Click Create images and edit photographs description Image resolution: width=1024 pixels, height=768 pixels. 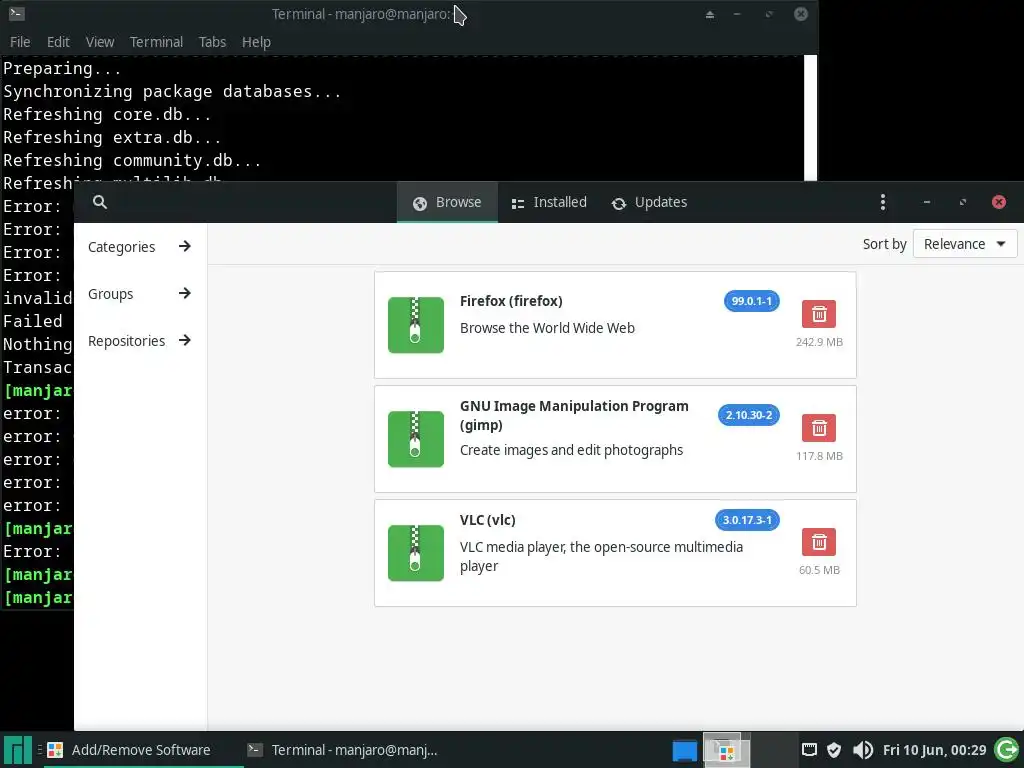[x=571, y=450]
